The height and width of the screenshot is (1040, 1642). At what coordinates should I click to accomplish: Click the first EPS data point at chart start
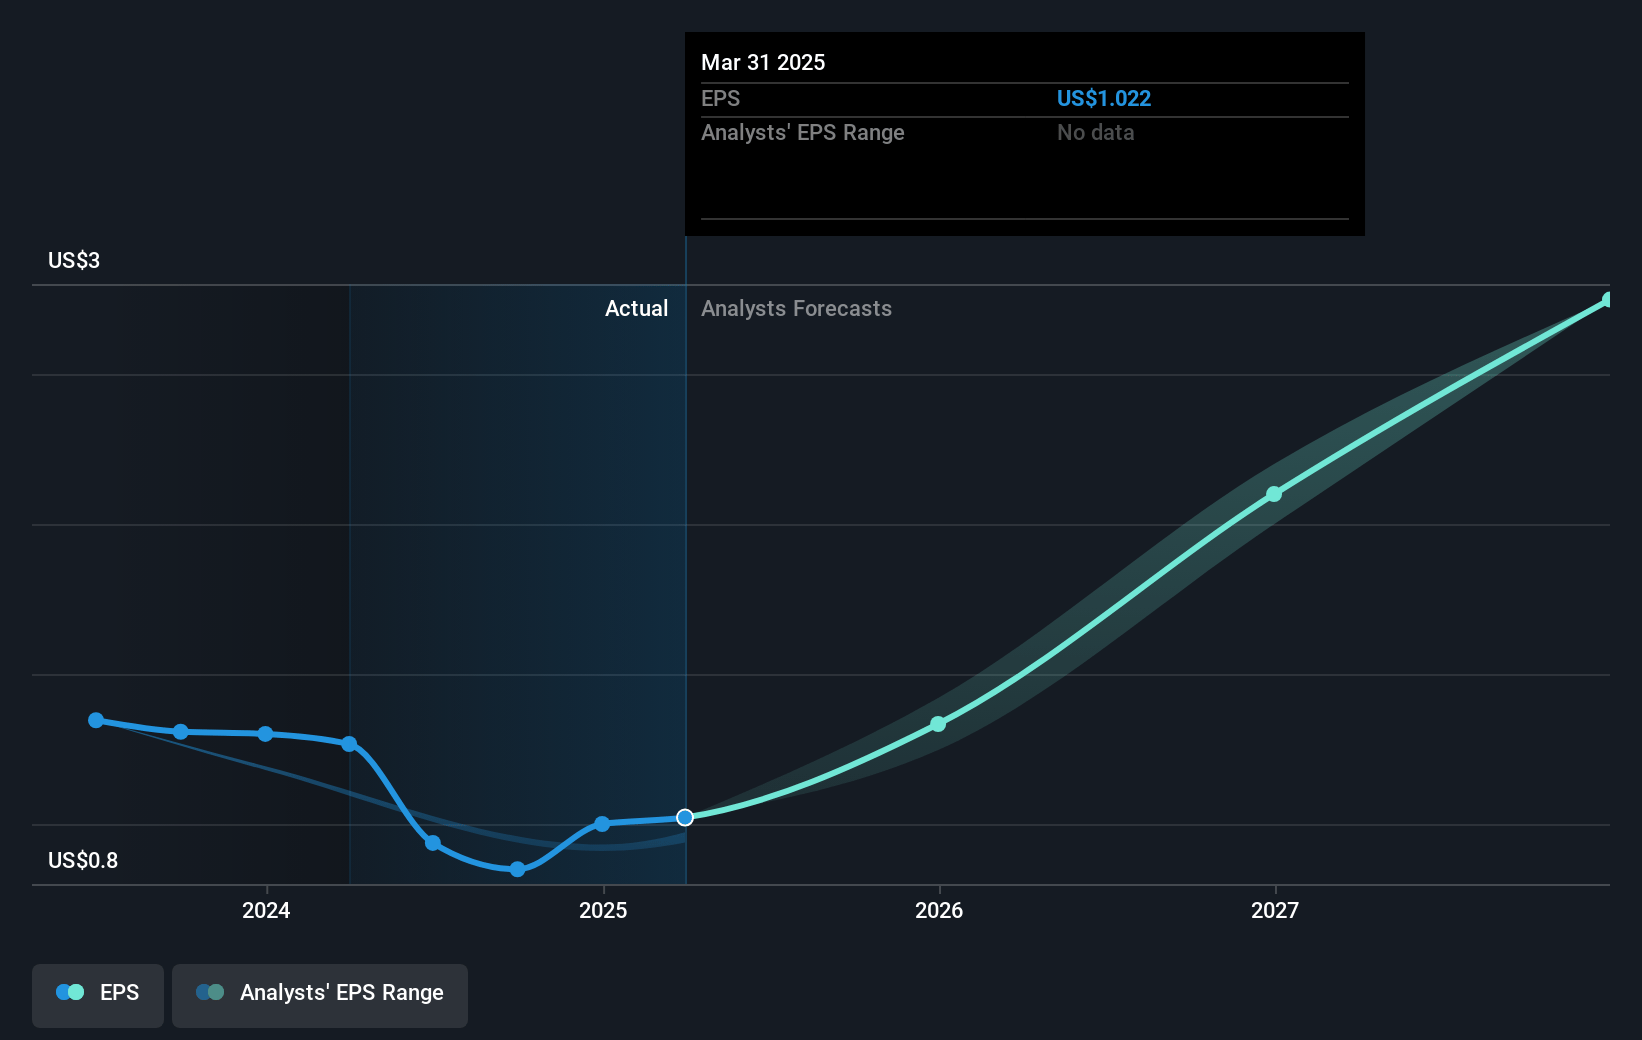point(96,720)
